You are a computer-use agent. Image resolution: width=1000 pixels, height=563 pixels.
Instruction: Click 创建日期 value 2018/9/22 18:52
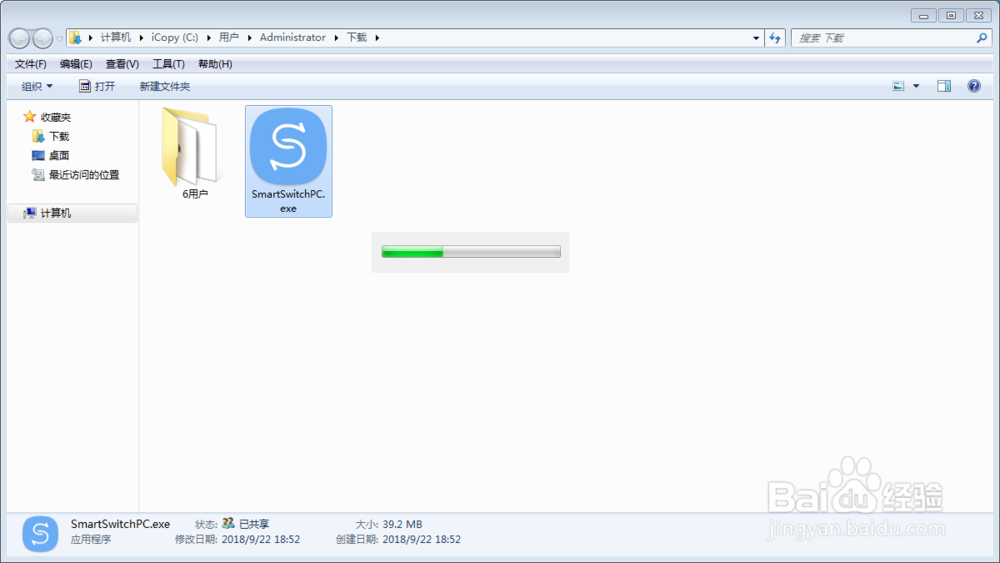pos(422,539)
